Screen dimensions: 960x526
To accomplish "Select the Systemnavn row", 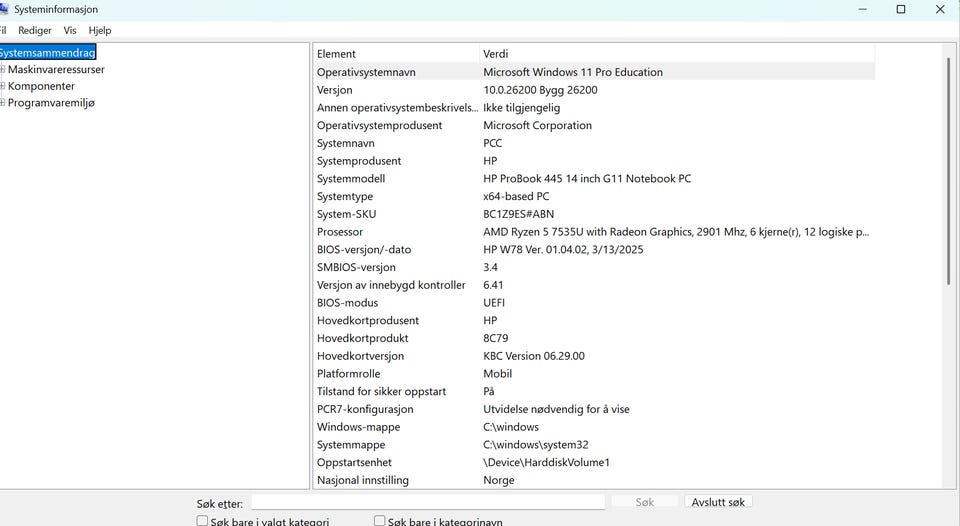I will pos(594,143).
